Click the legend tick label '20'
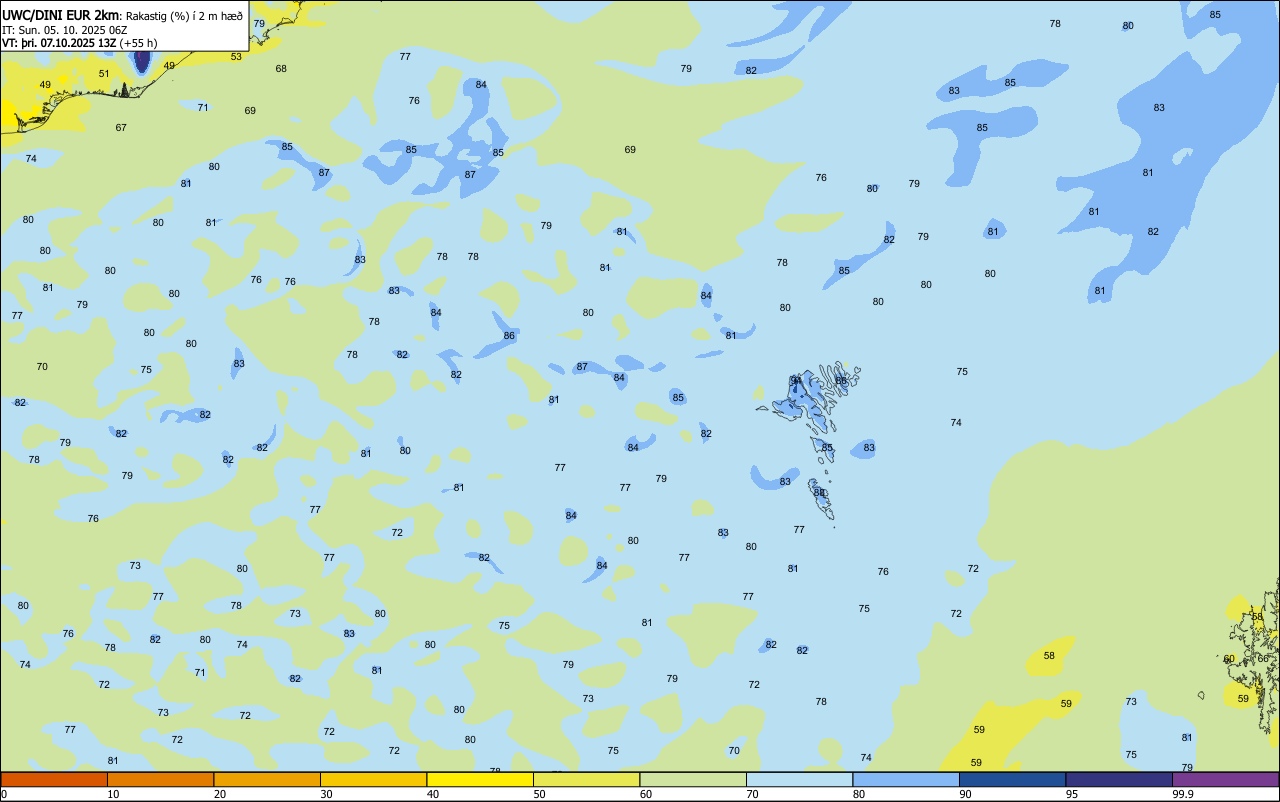The width and height of the screenshot is (1280, 802). (220, 794)
